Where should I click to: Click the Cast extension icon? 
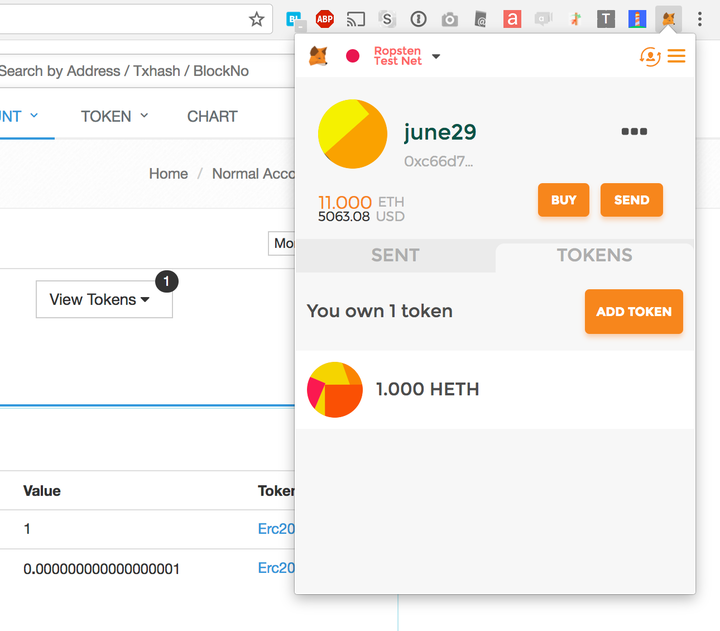(x=356, y=19)
